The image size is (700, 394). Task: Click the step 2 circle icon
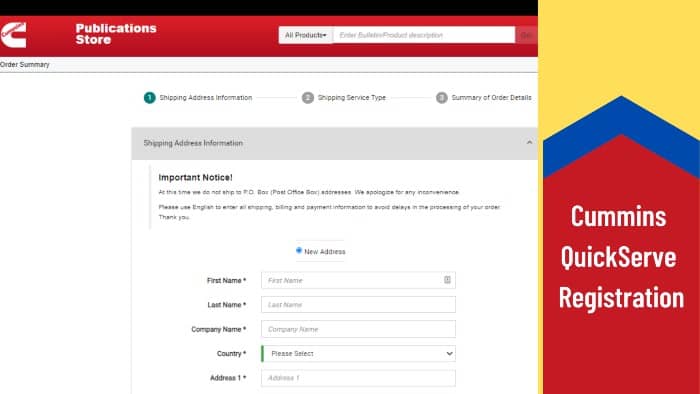[x=308, y=98]
